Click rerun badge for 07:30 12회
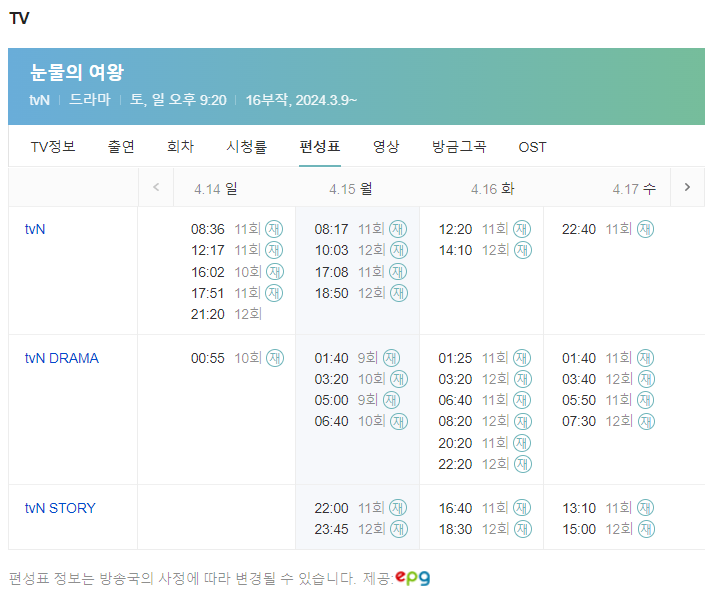705x594 pixels. pyautogui.click(x=646, y=421)
